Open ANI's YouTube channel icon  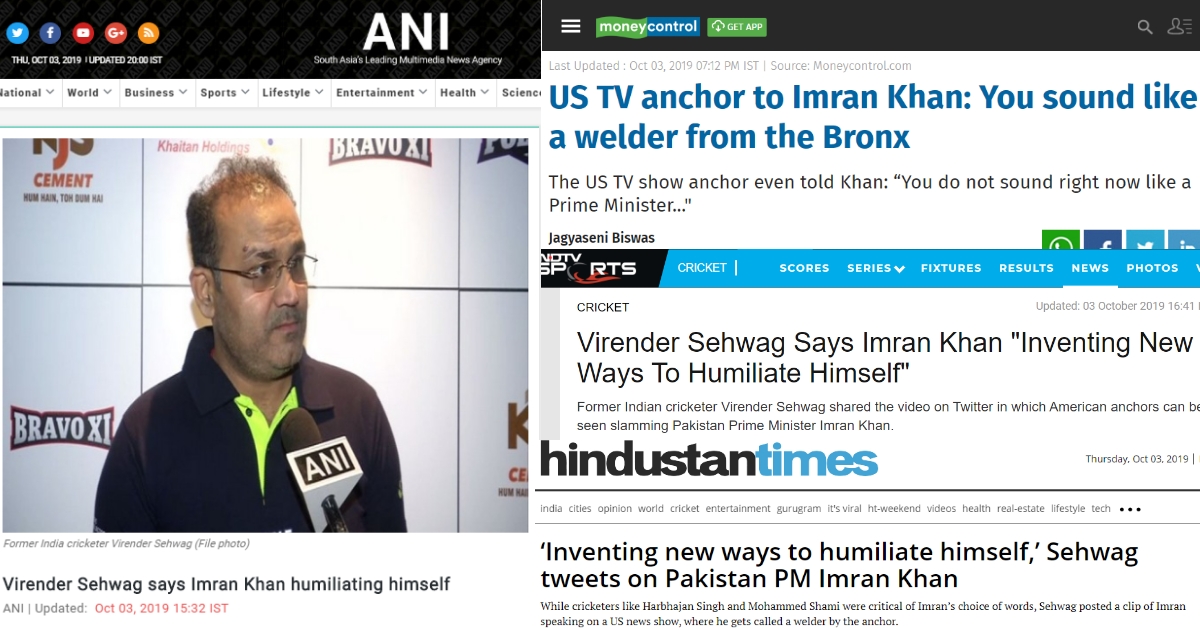click(83, 33)
